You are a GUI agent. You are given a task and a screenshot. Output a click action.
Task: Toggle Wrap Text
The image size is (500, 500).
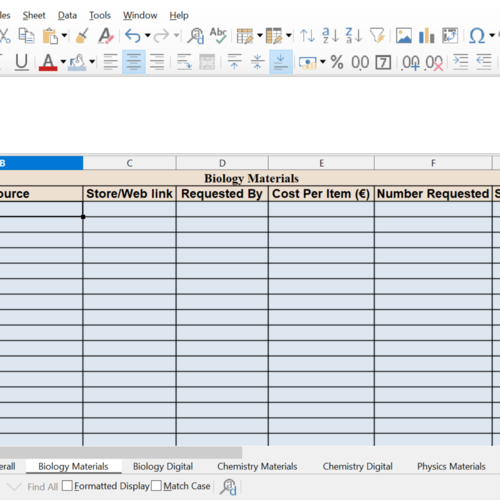click(184, 62)
